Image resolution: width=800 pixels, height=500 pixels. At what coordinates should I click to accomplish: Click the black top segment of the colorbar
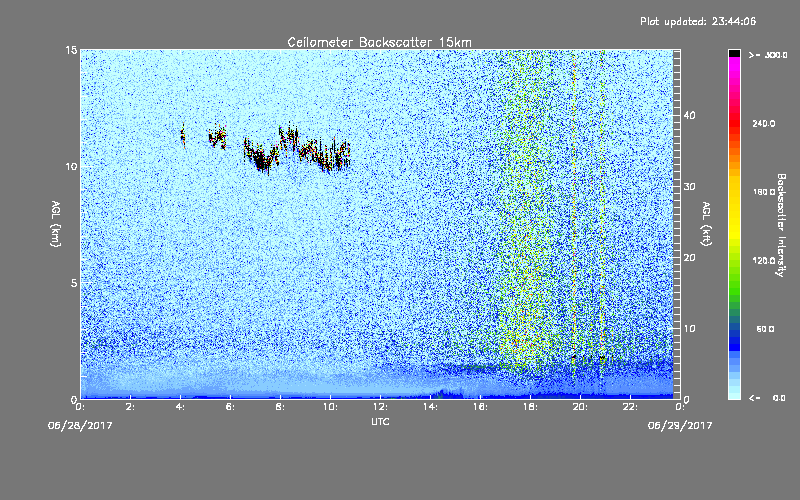pyautogui.click(x=734, y=53)
